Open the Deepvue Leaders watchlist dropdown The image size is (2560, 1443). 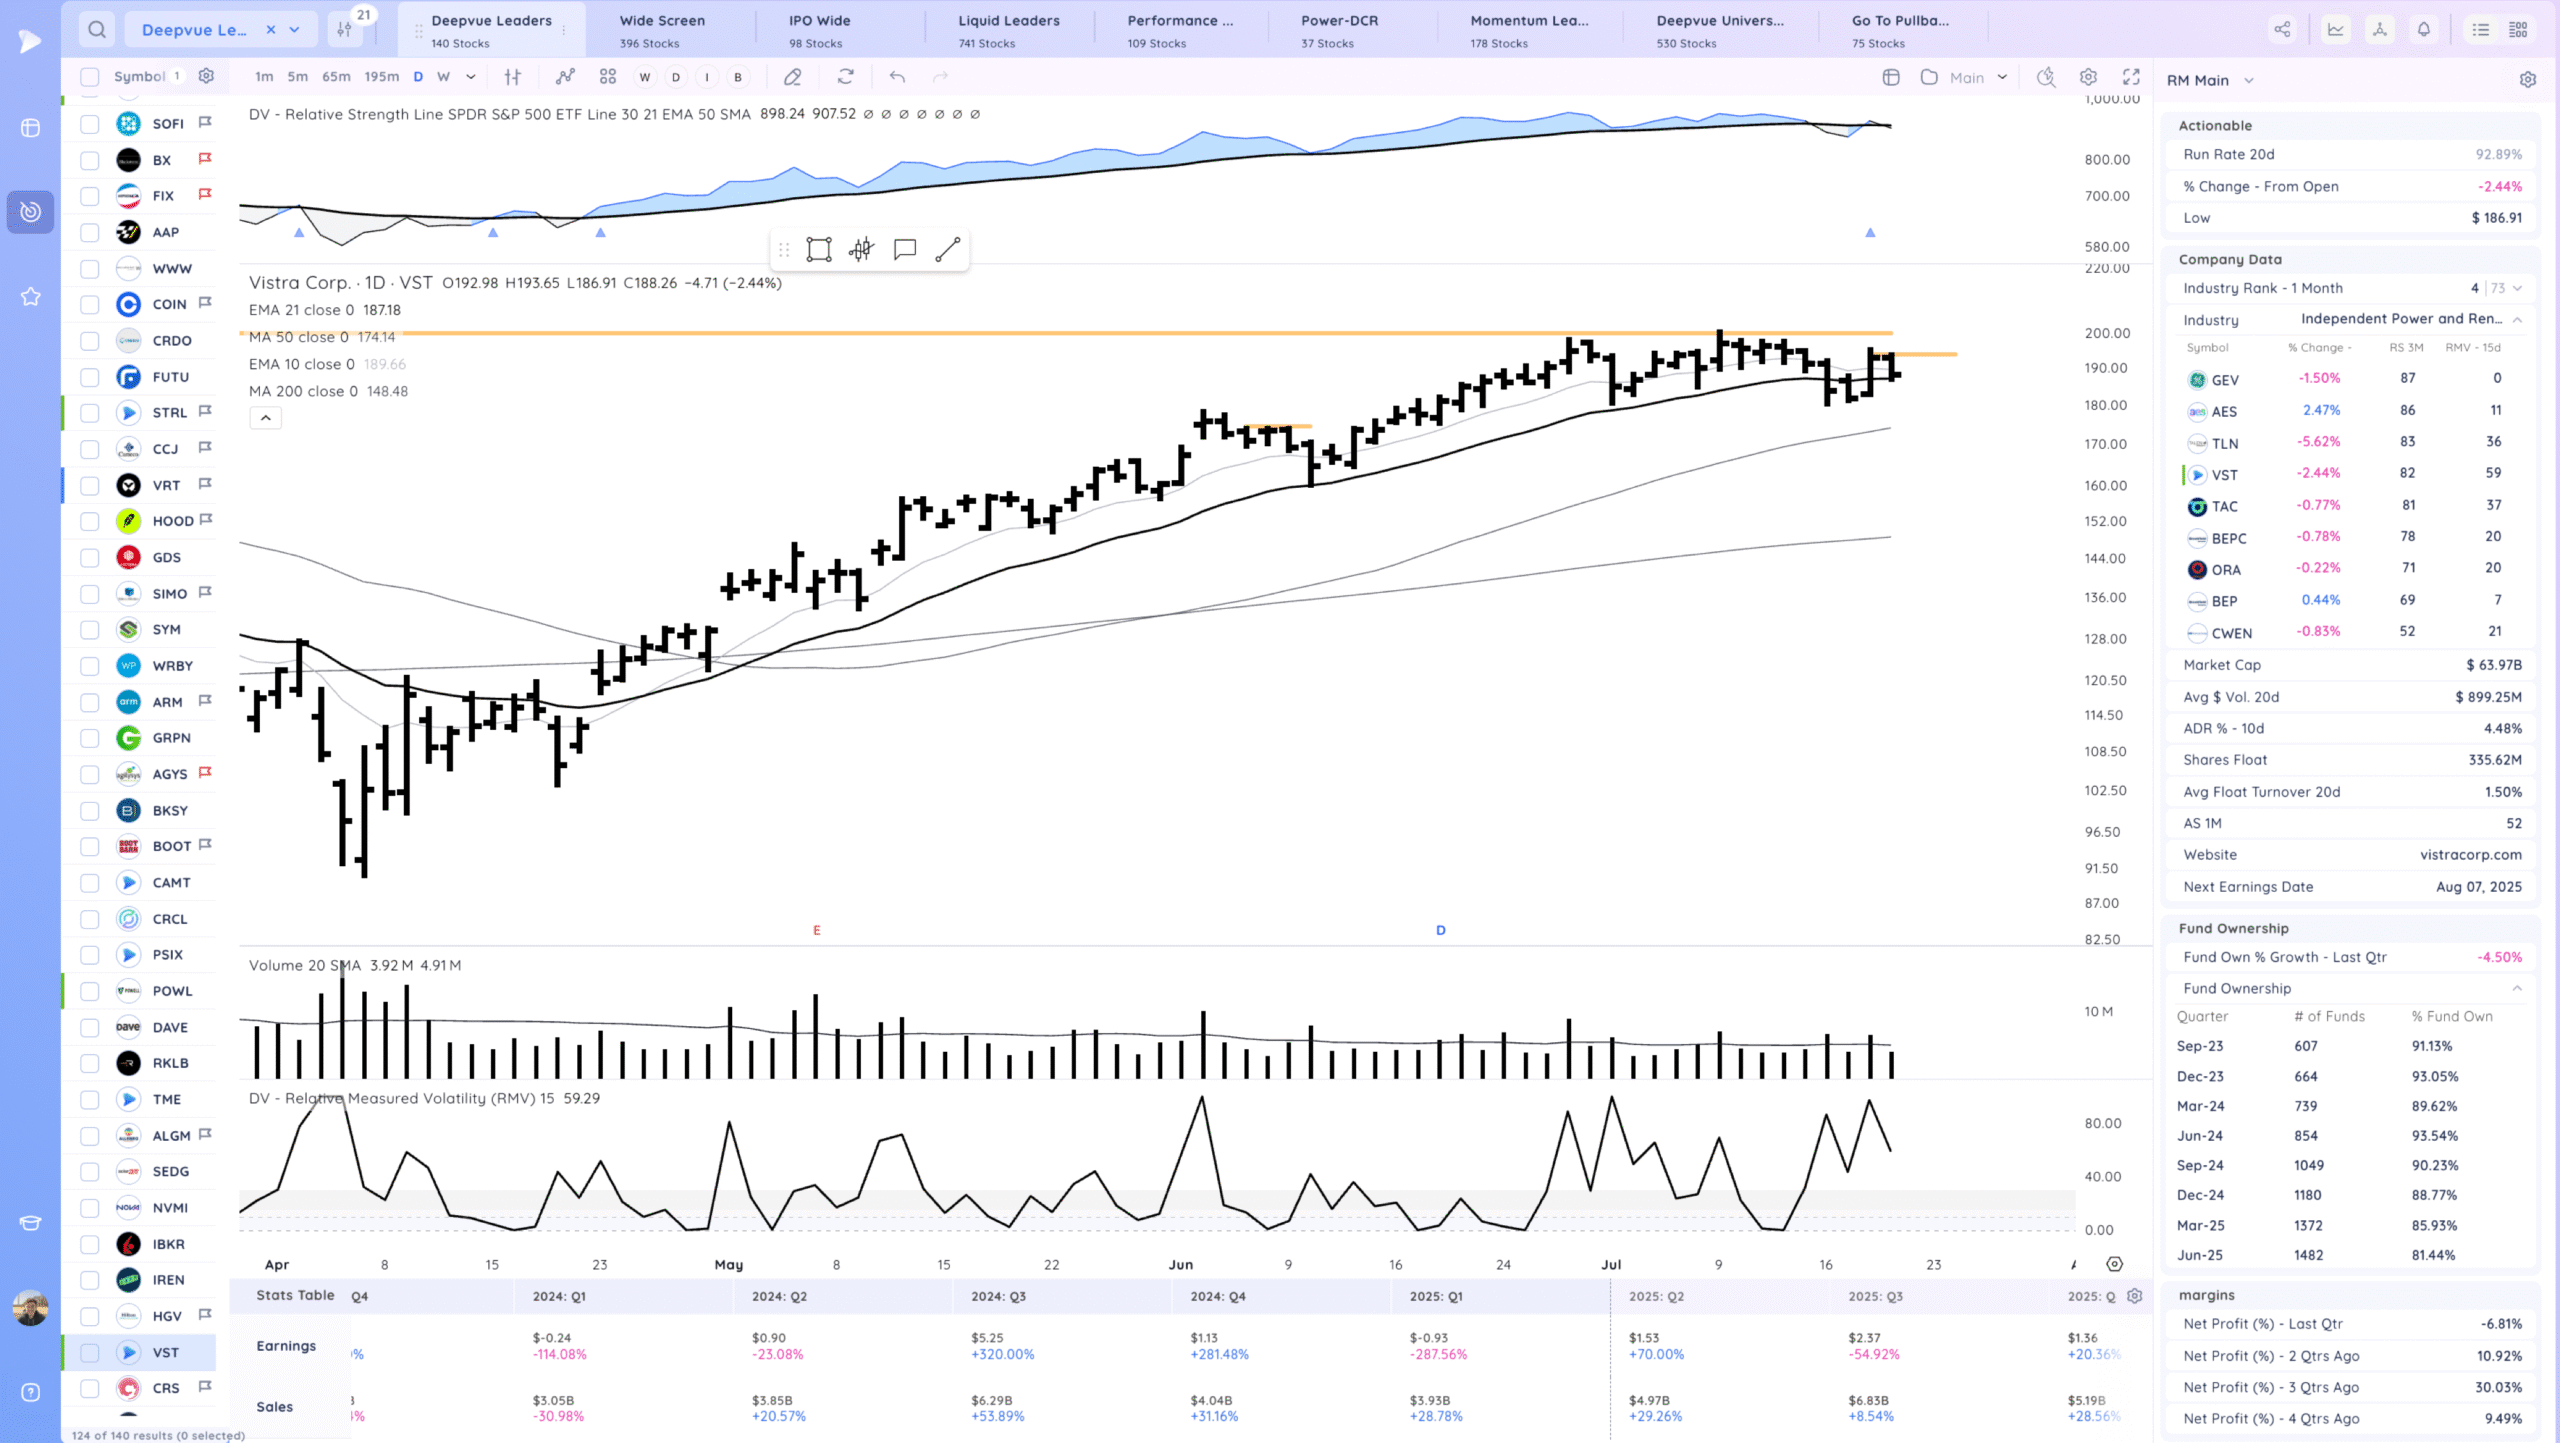294,30
